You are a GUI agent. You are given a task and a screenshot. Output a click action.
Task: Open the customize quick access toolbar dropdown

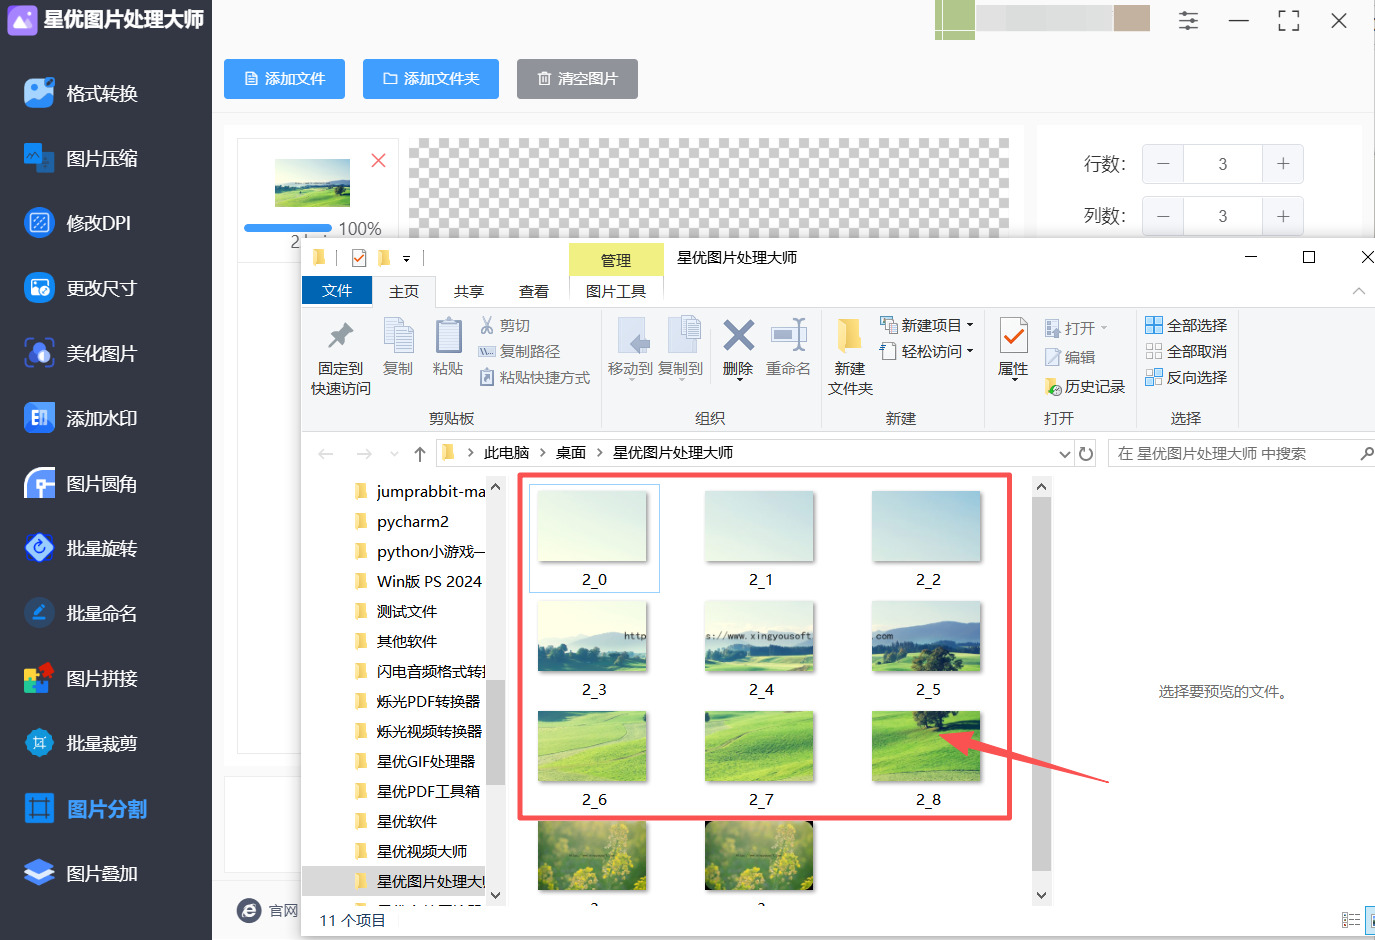[x=406, y=259]
